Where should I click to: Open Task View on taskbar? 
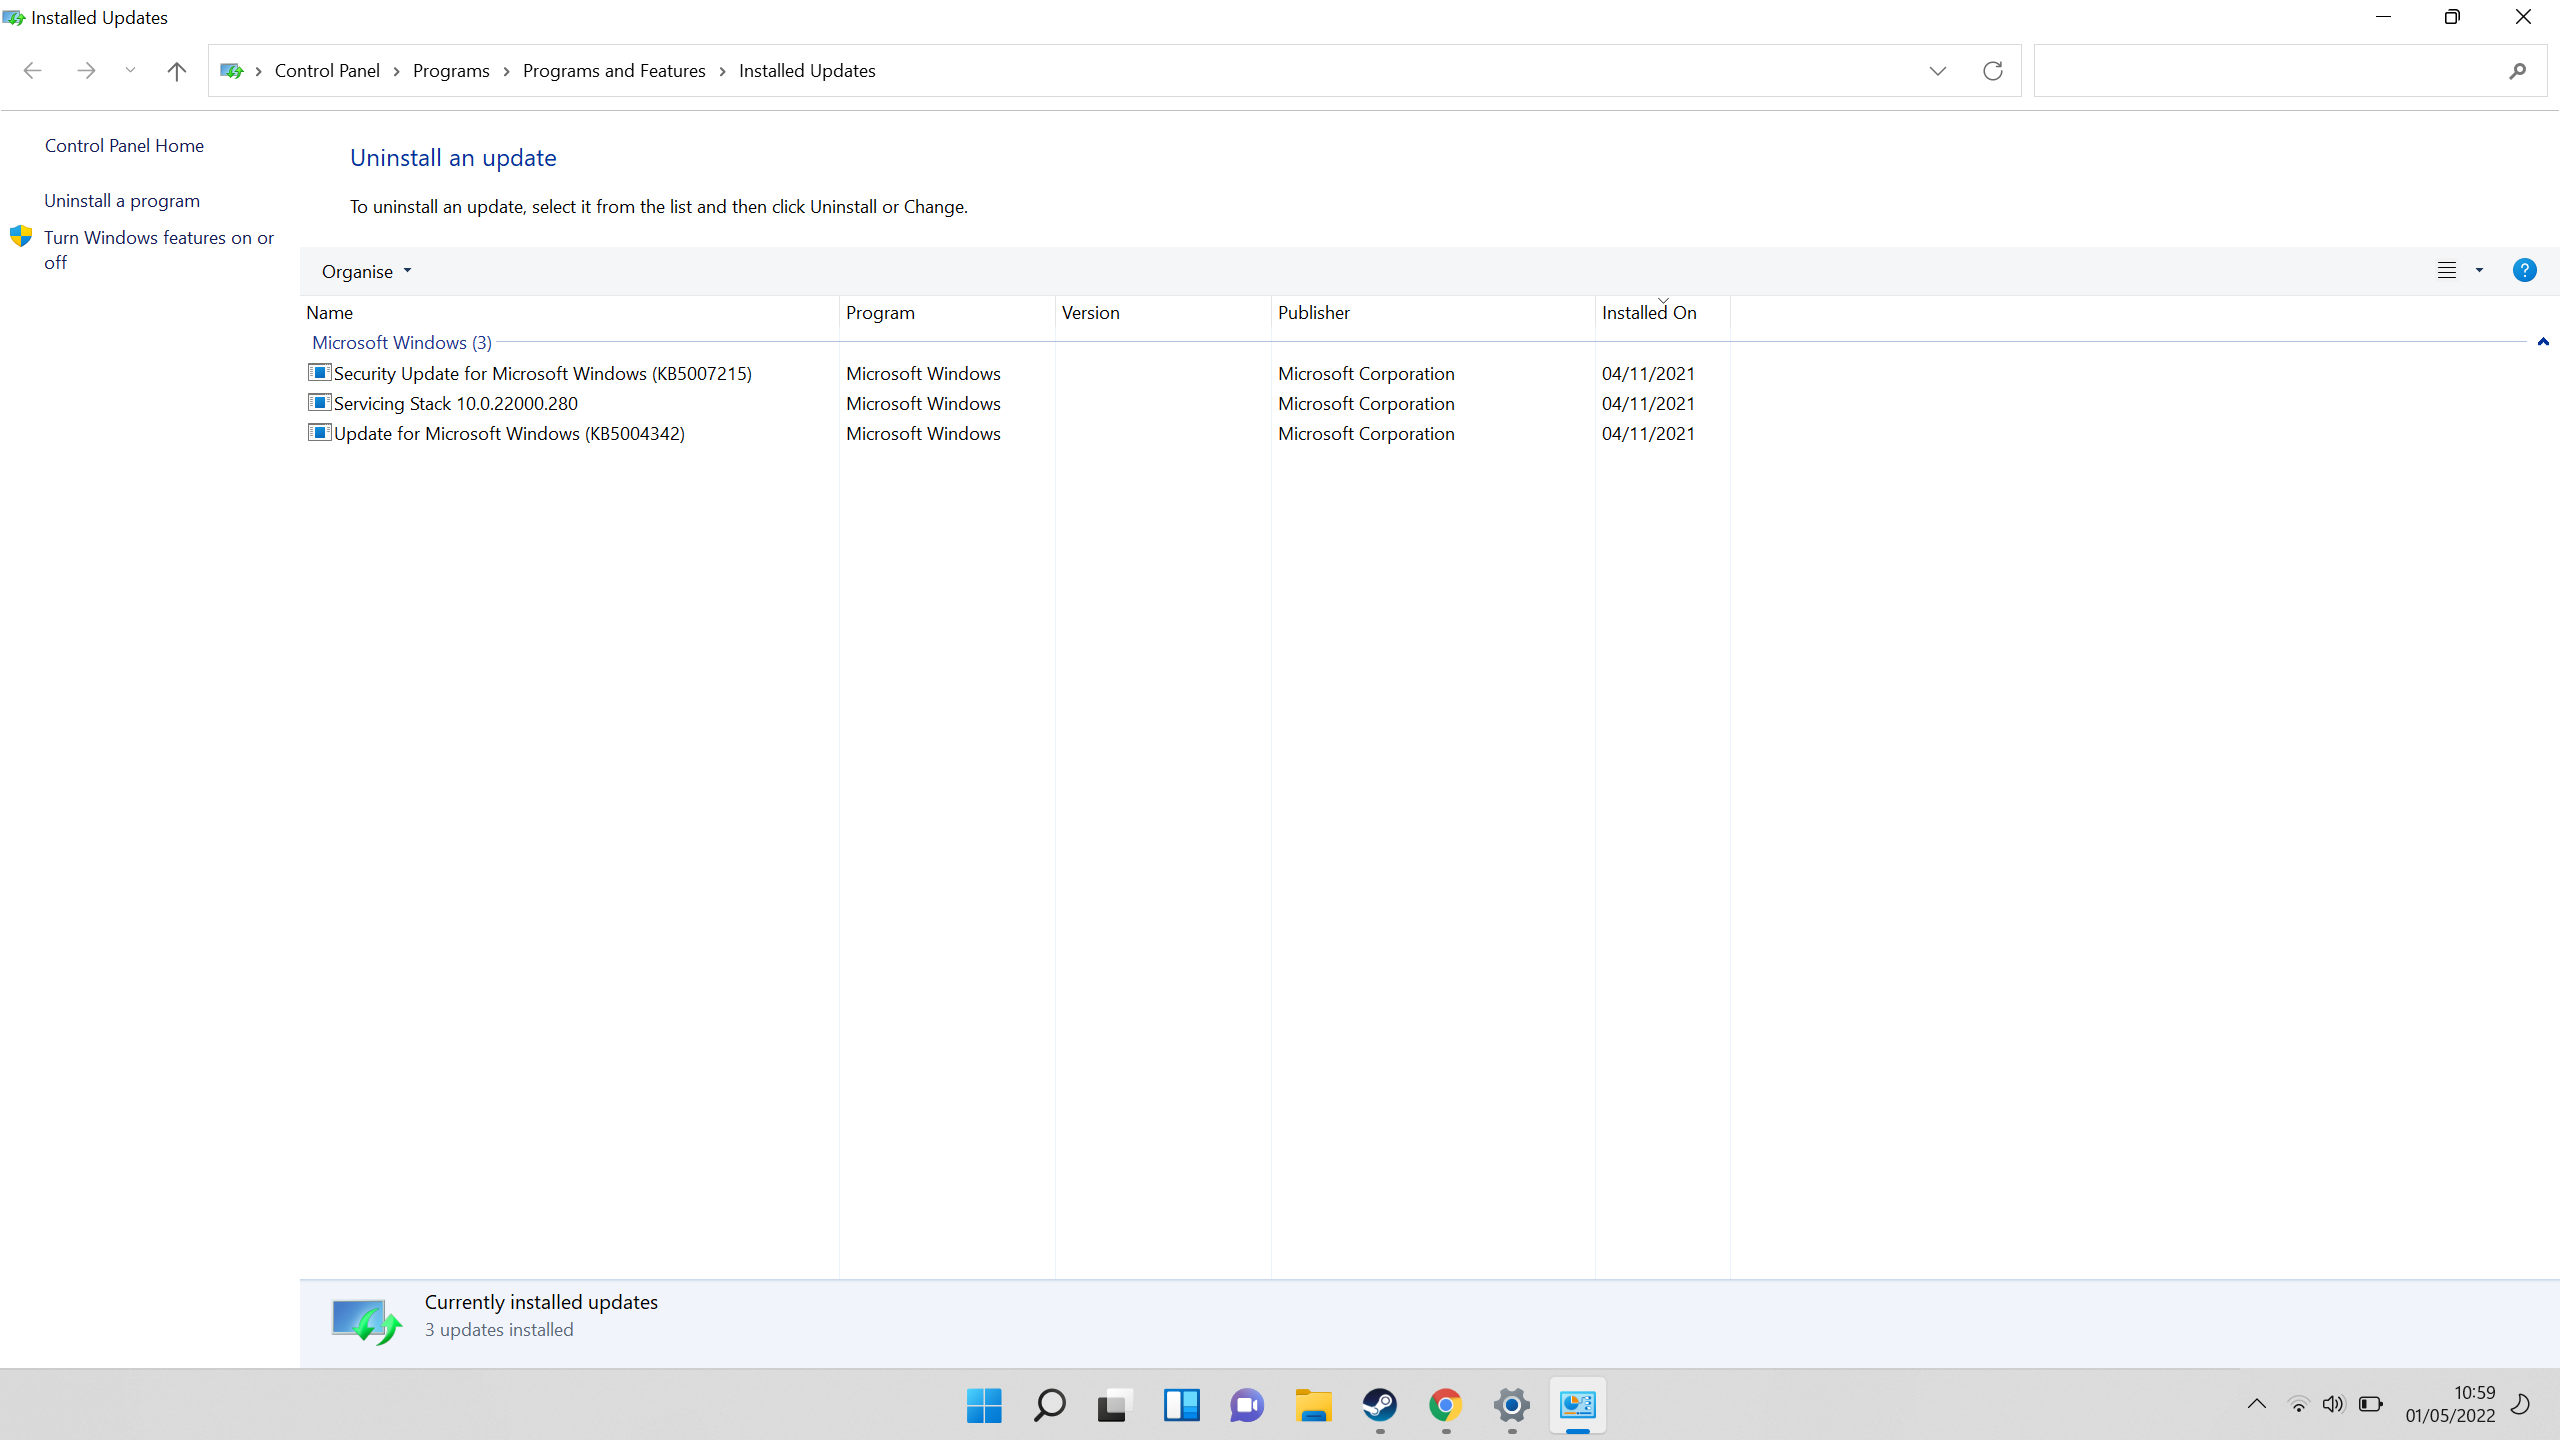1115,1406
